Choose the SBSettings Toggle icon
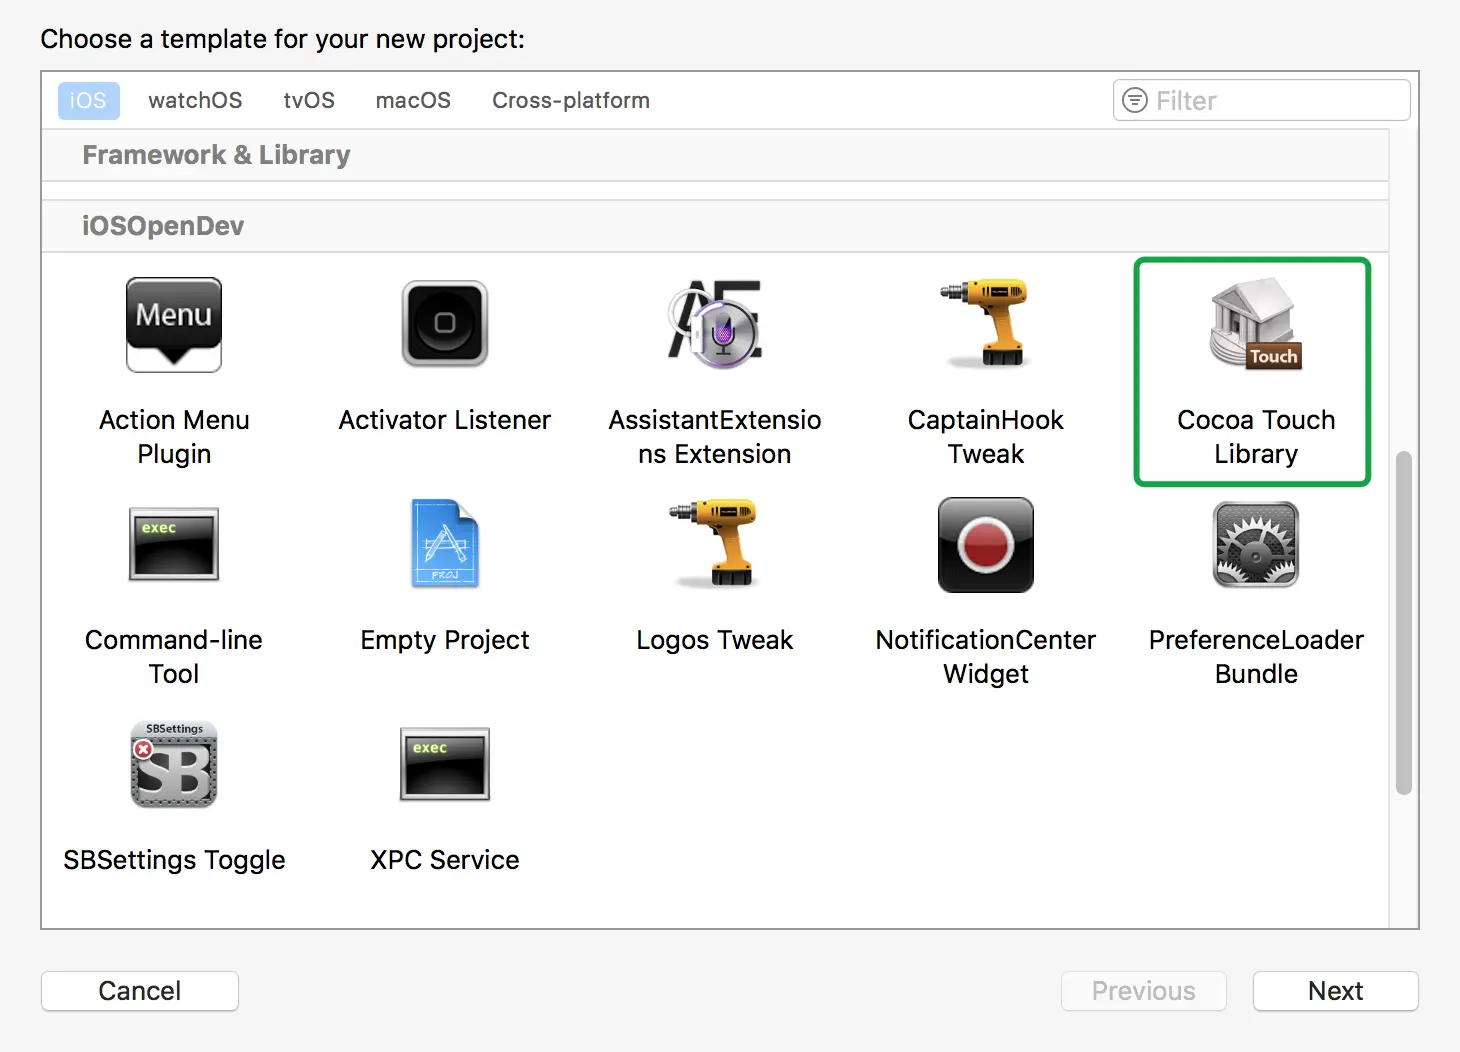1460x1052 pixels. pyautogui.click(x=174, y=765)
